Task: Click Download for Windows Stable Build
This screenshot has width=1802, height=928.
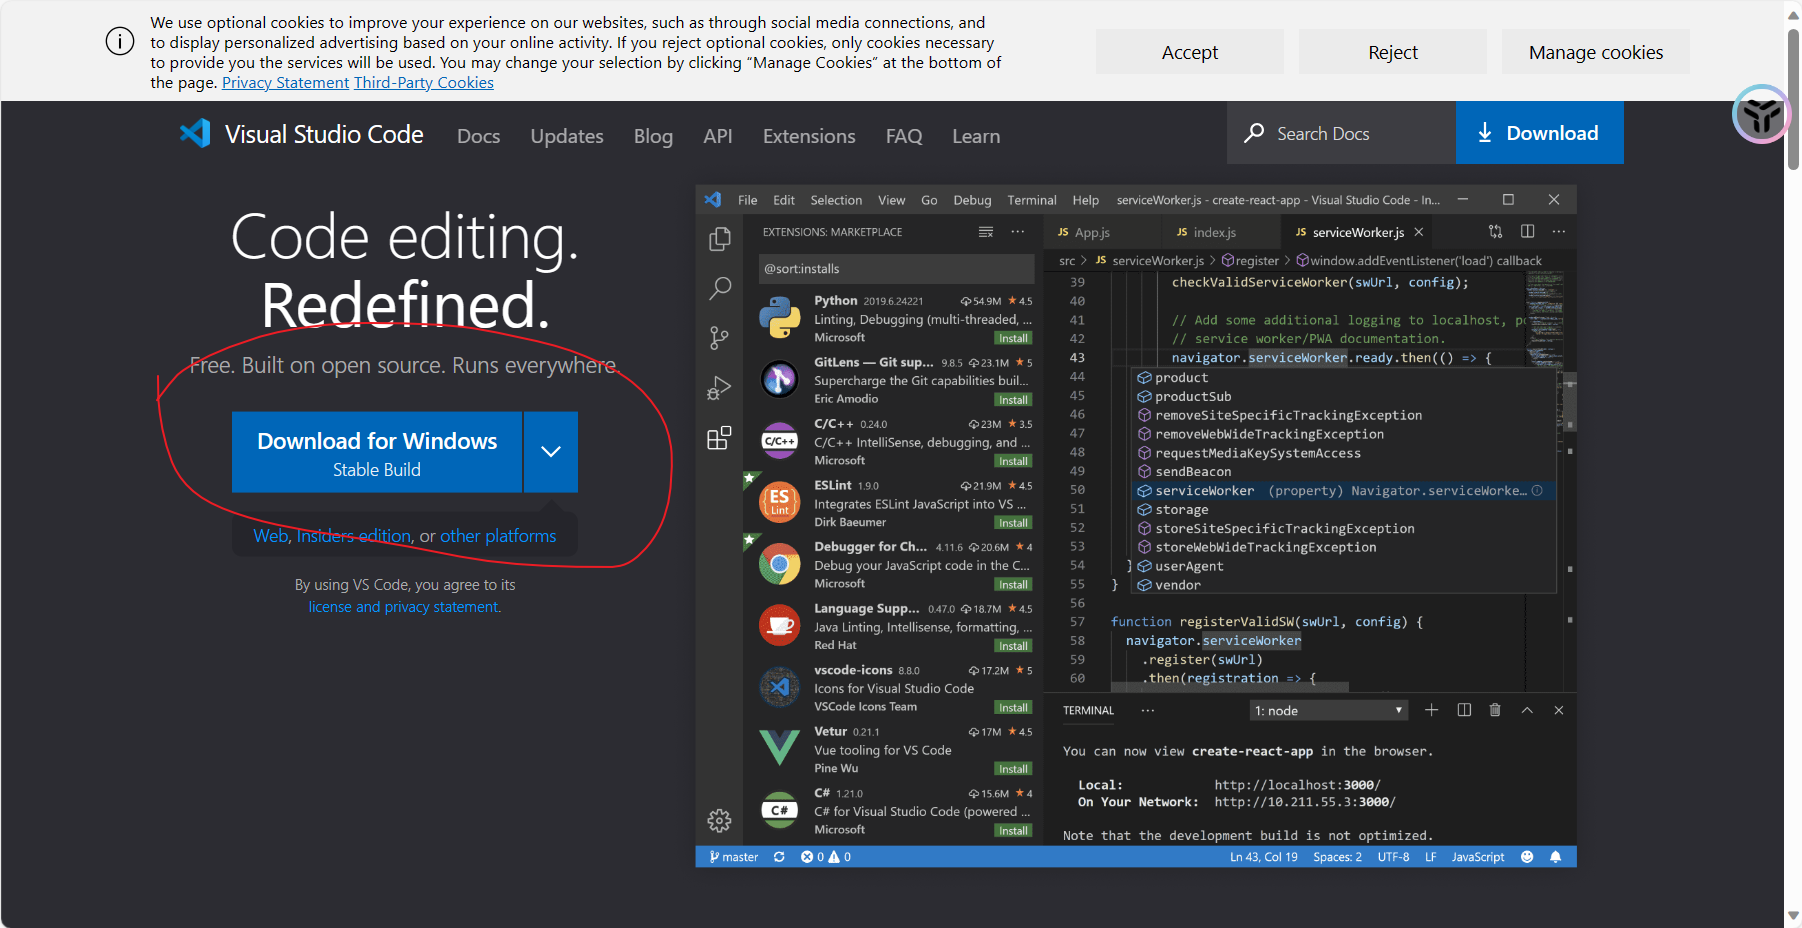Action: coord(377,452)
